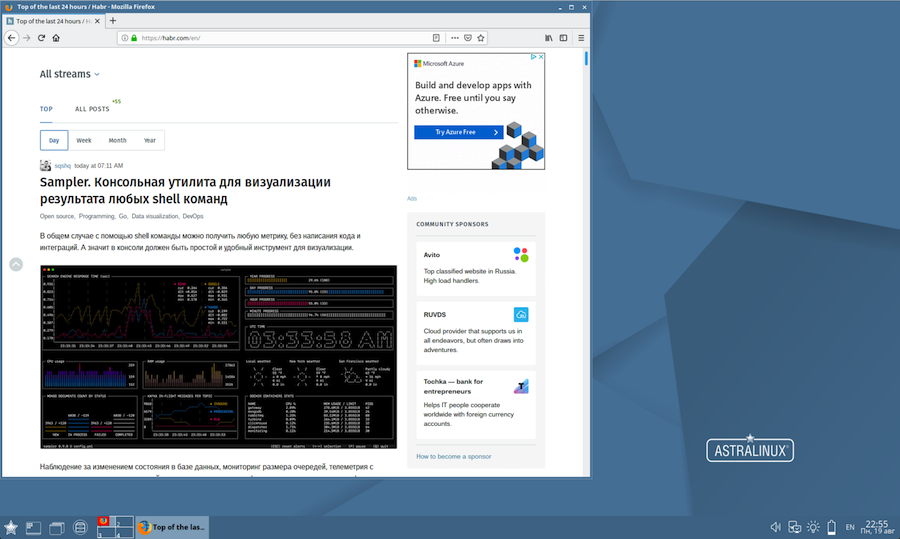Open the Firefox hamburger menu

581,38
